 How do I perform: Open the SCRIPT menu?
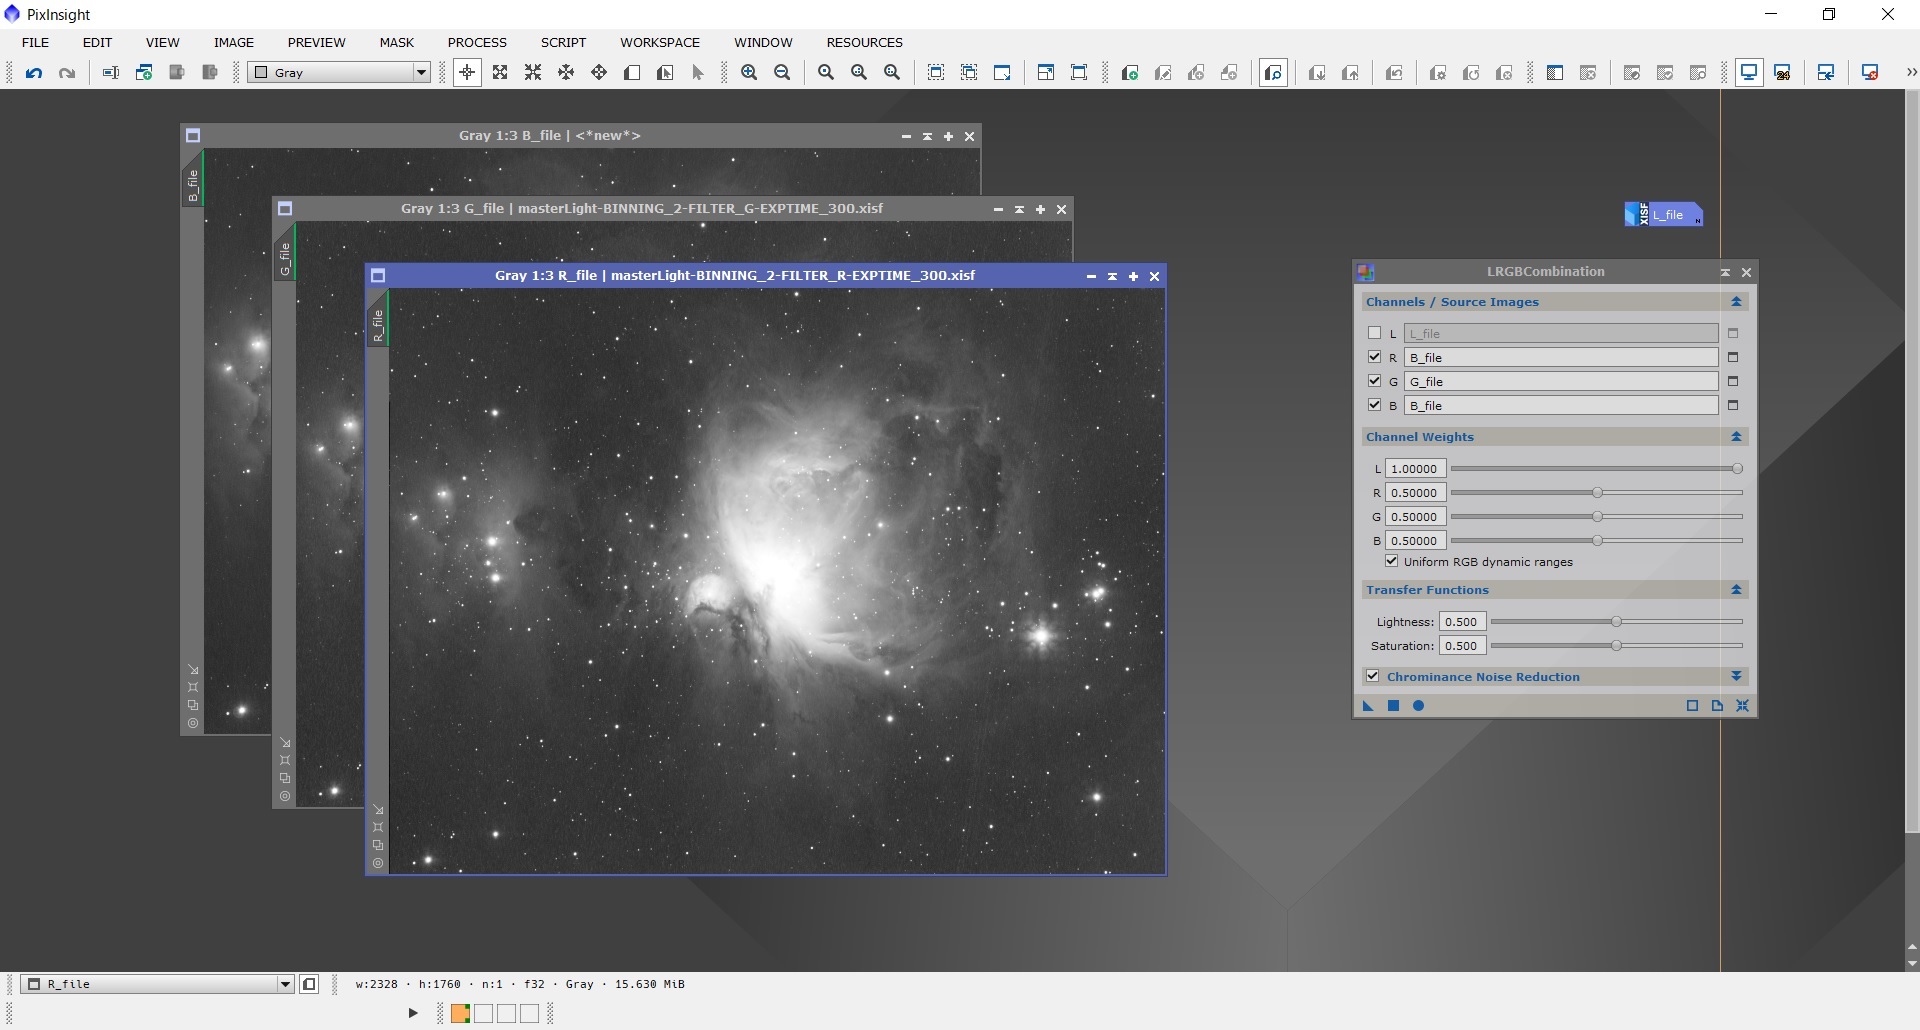pos(563,42)
